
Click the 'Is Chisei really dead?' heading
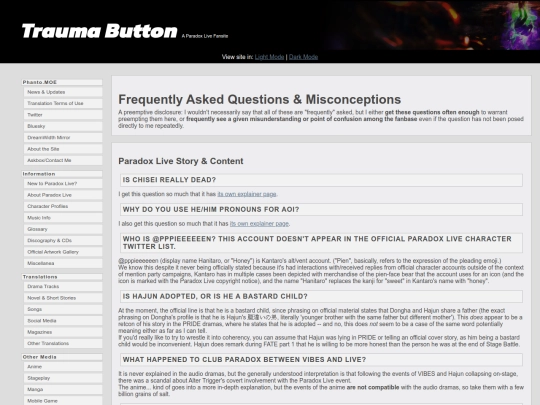(x=321, y=180)
